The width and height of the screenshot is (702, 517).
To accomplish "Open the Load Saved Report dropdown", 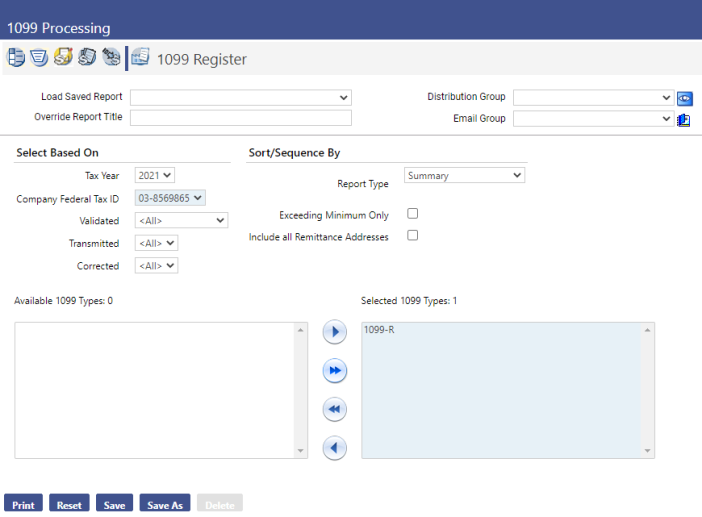I will [x=240, y=98].
